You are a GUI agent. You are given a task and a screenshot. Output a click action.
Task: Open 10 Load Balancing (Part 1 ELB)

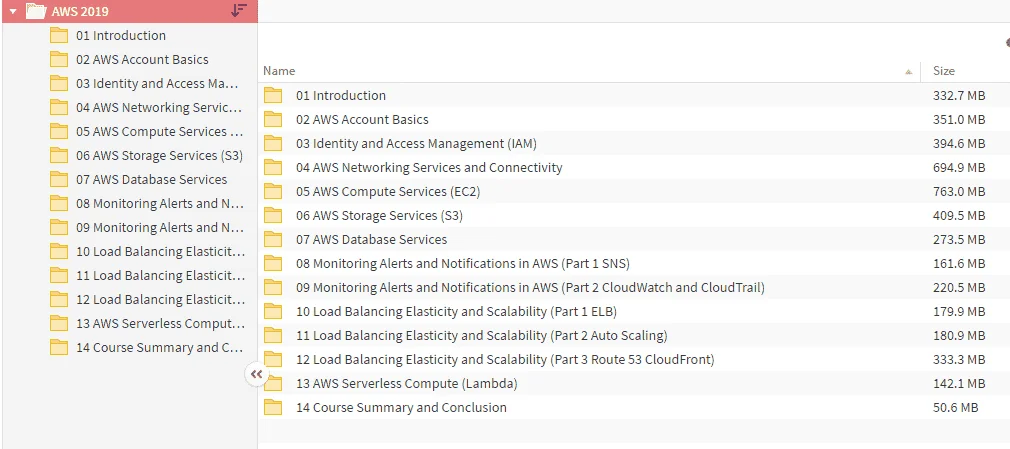[456, 312]
